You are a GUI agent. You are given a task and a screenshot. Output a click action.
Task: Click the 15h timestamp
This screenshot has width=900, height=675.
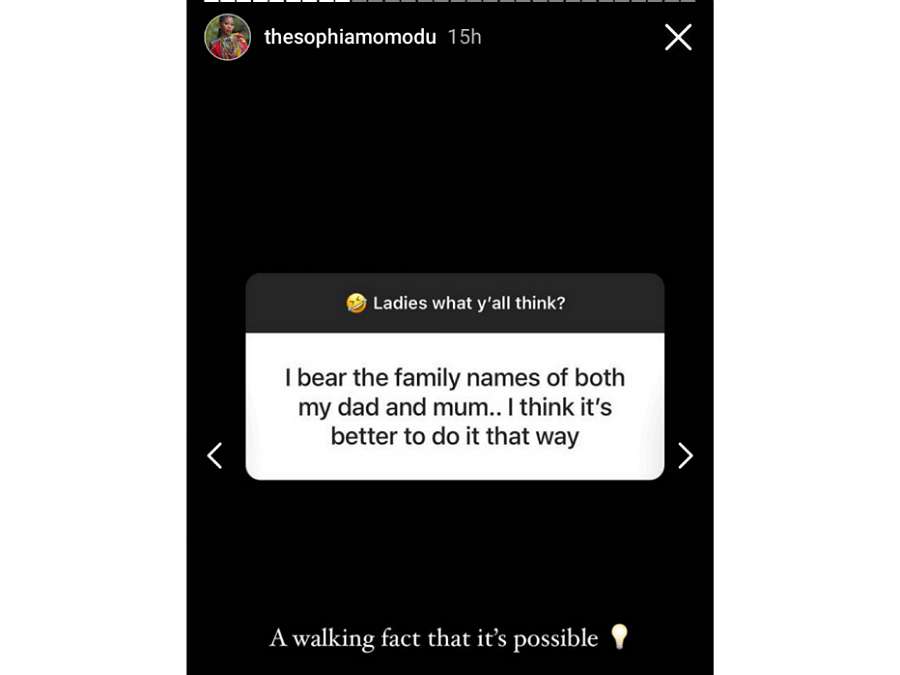(x=464, y=37)
